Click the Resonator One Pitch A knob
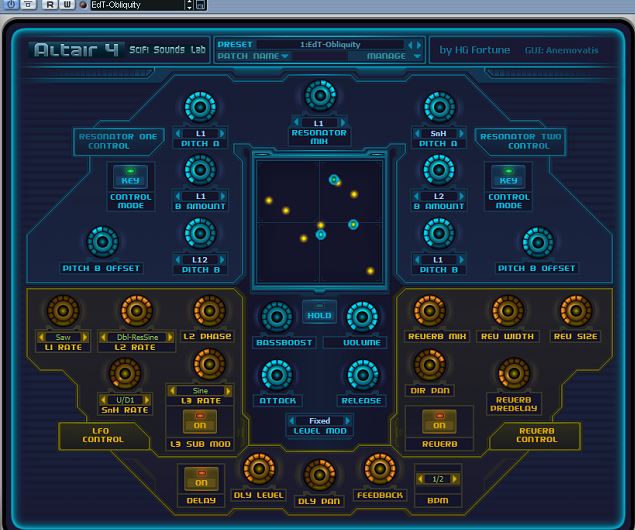Viewport: 635px width, 530px height. coord(200,107)
